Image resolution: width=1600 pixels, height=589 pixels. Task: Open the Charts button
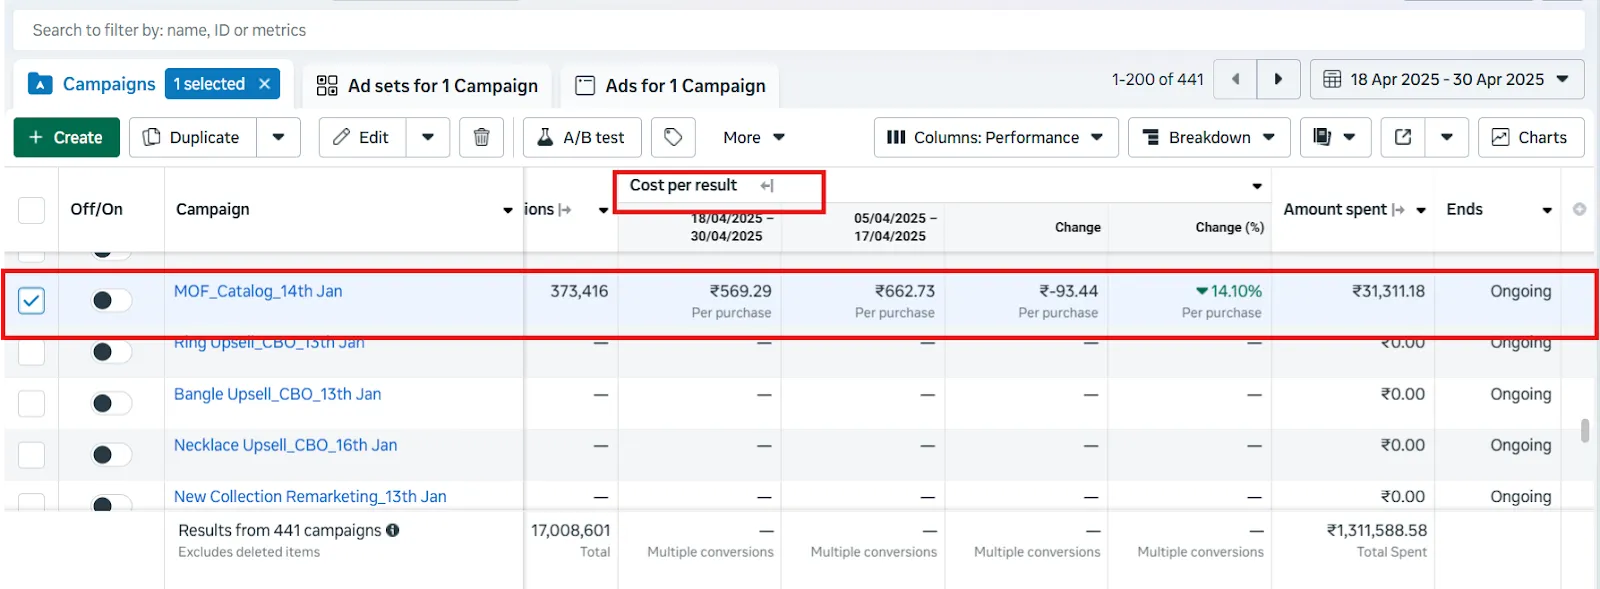pyautogui.click(x=1531, y=137)
